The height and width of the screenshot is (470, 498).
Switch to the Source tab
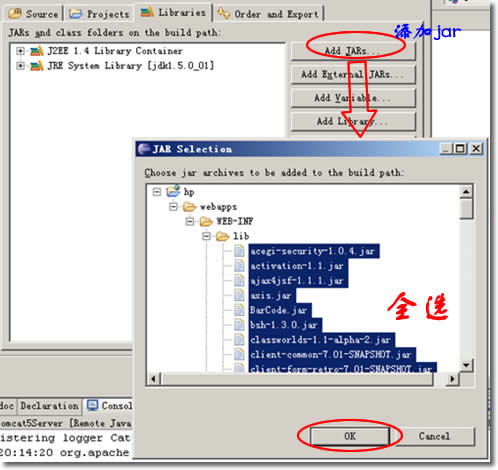(x=33, y=14)
